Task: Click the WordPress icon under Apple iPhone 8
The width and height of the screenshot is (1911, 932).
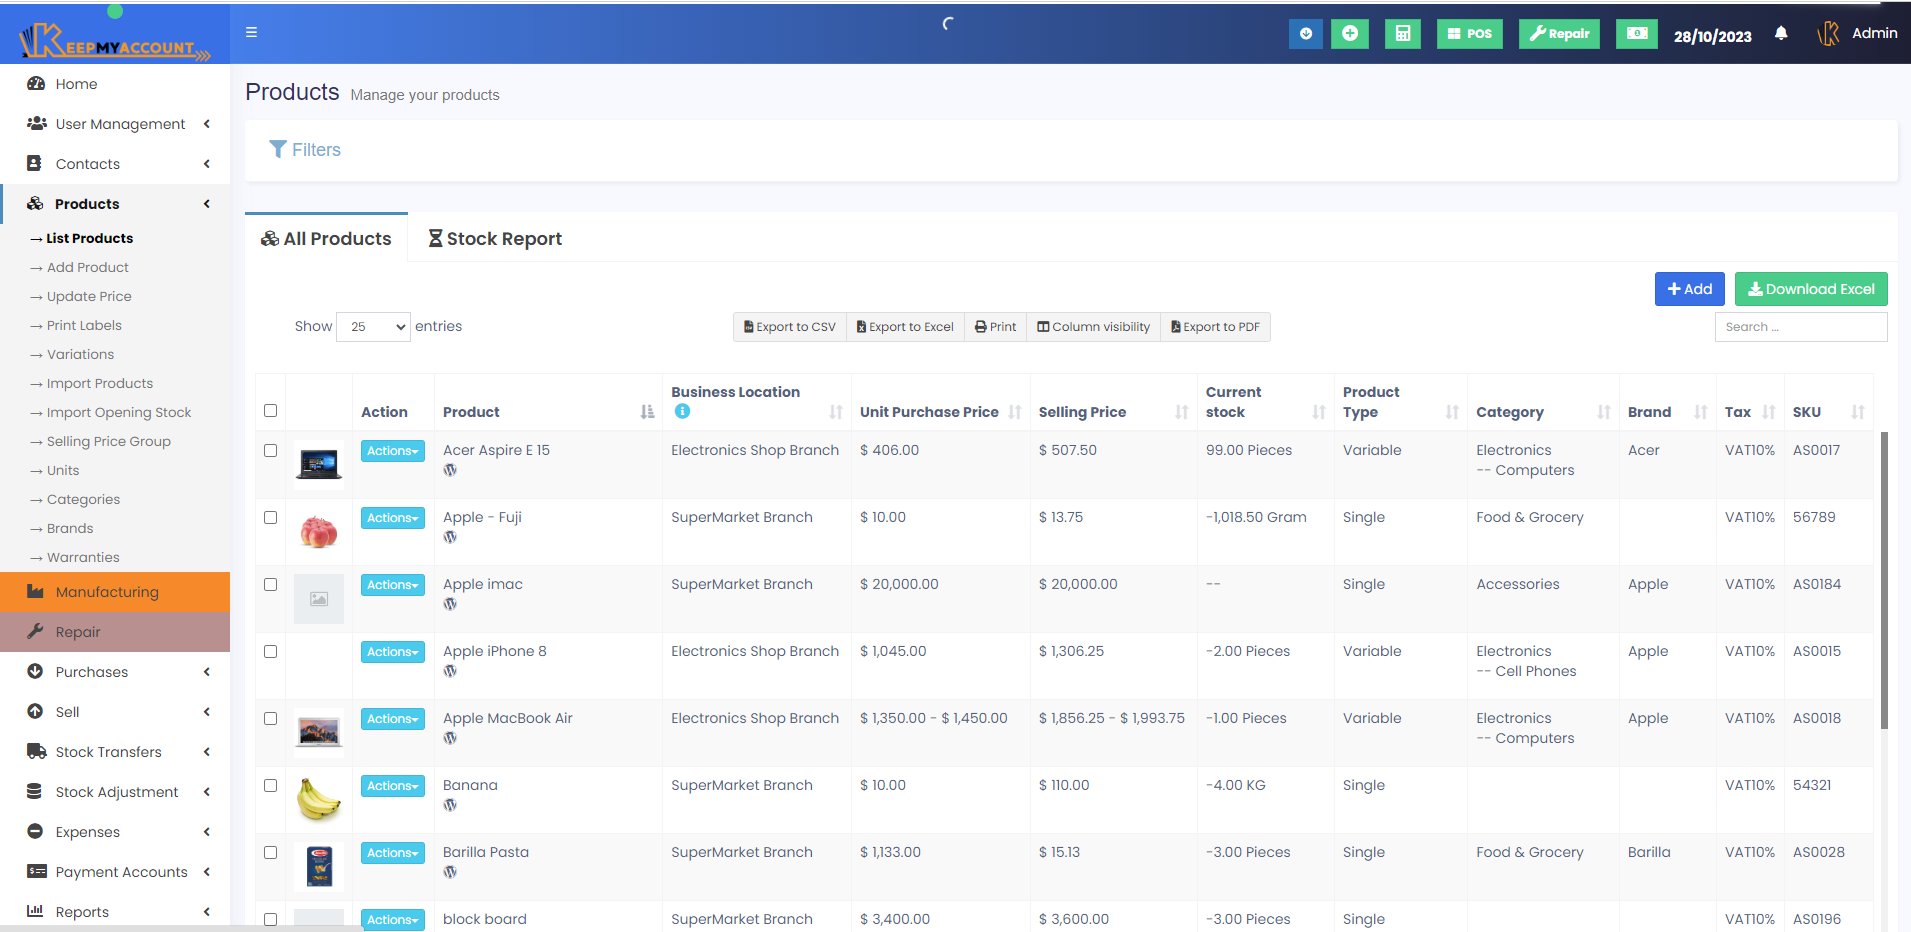Action: [449, 671]
